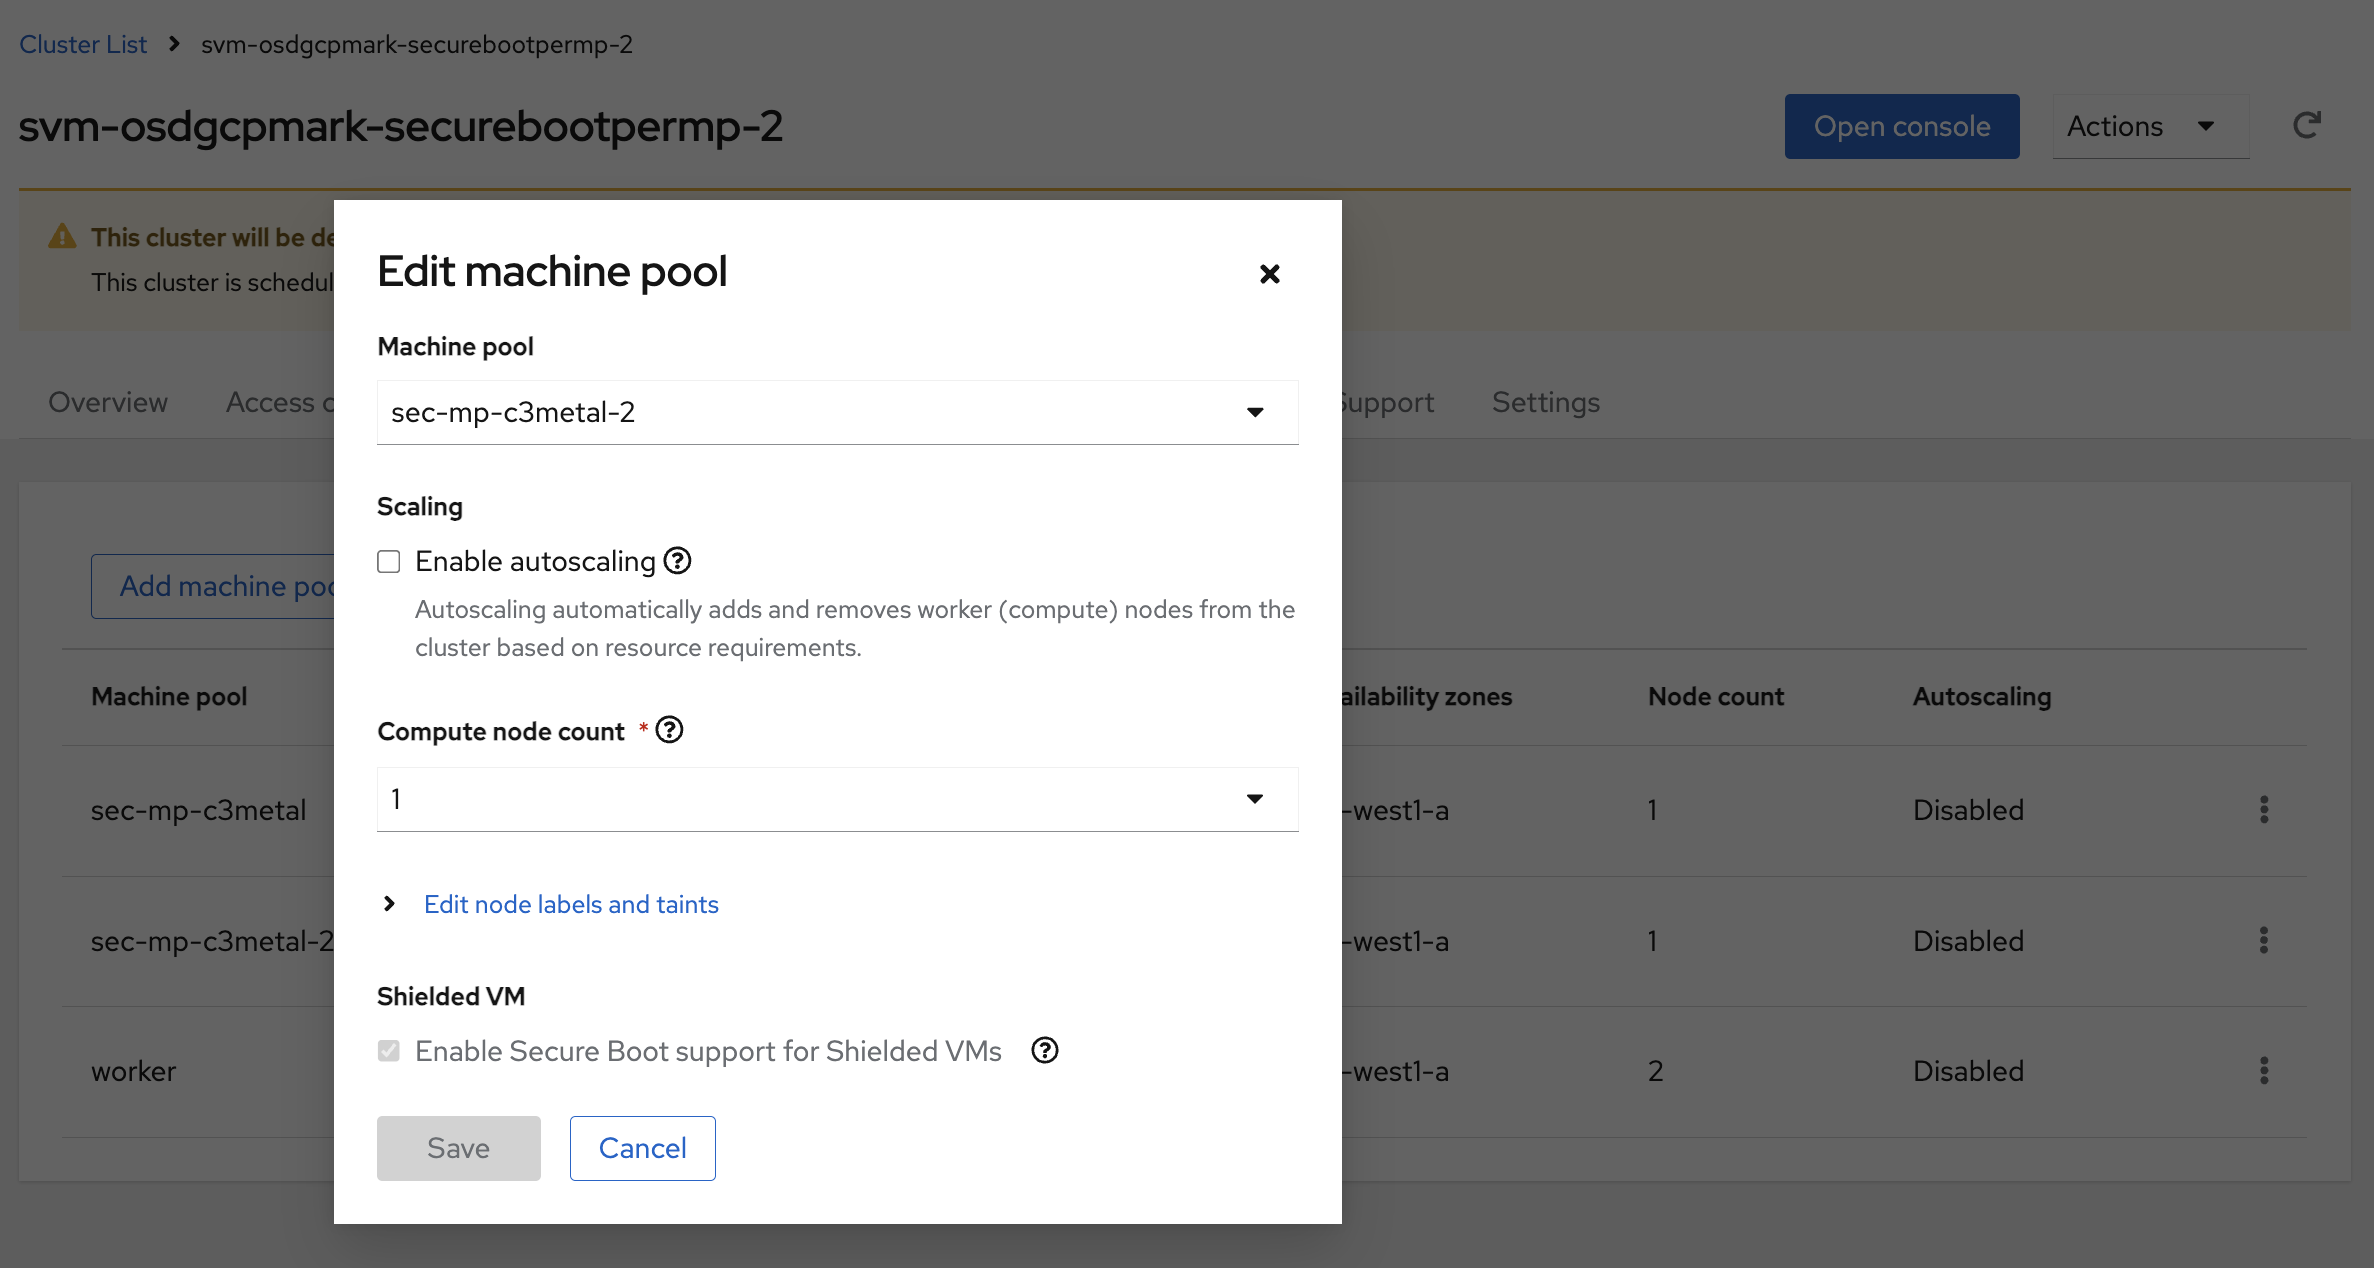The width and height of the screenshot is (2374, 1268).
Task: Click the refresh icon near Actions
Action: [x=2306, y=126]
